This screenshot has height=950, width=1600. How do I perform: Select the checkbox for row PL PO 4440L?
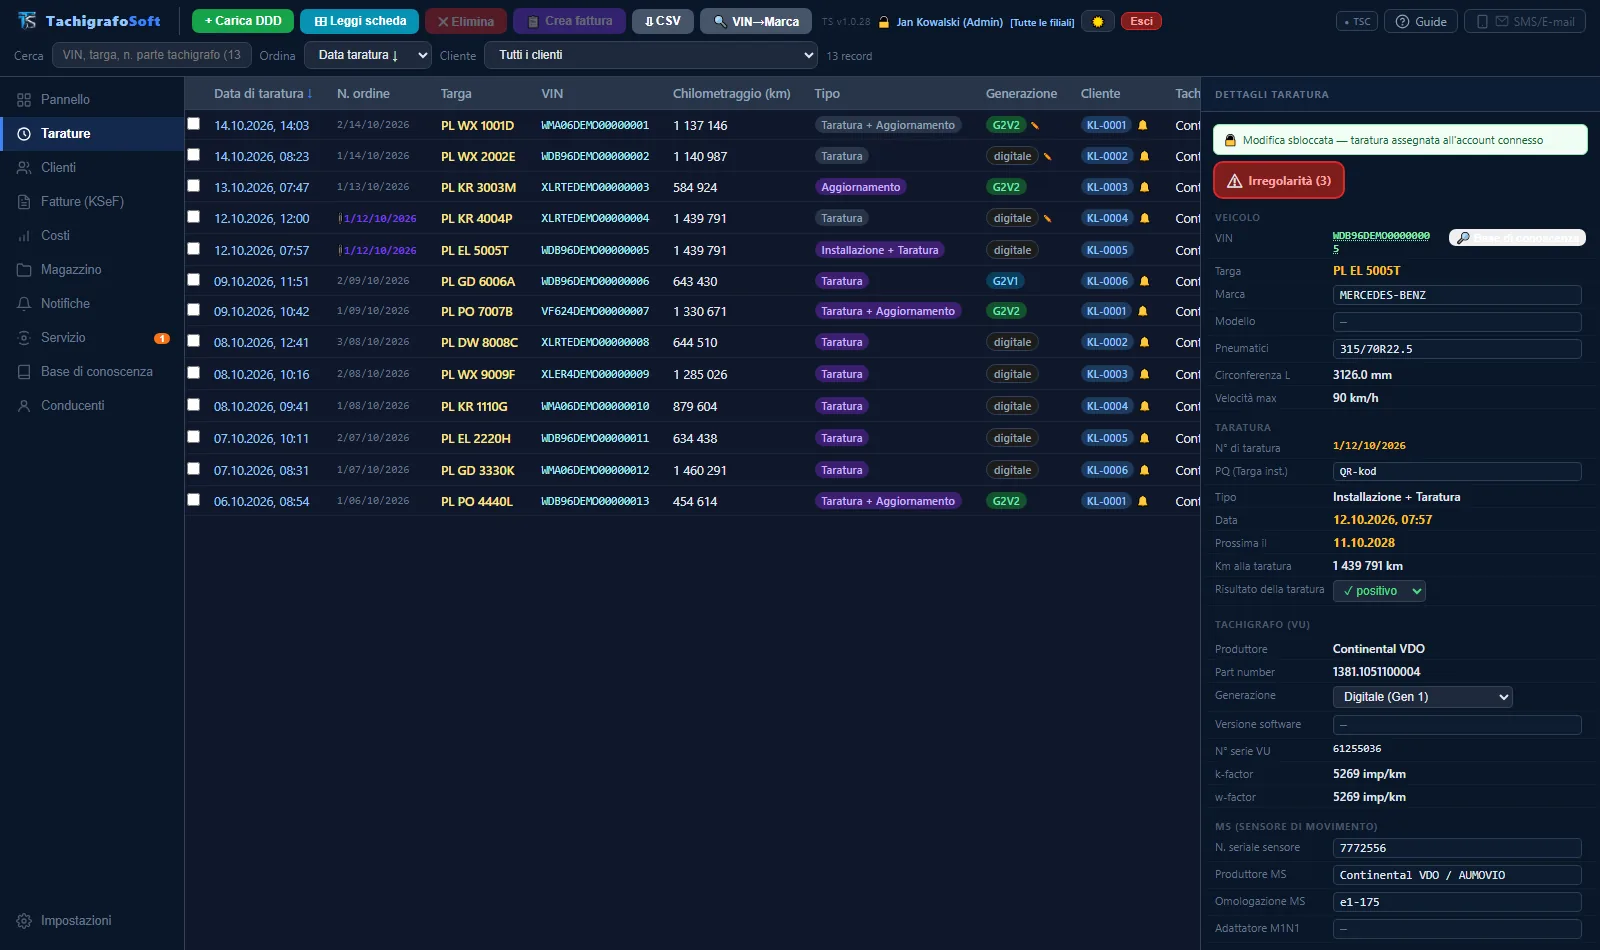pyautogui.click(x=194, y=500)
